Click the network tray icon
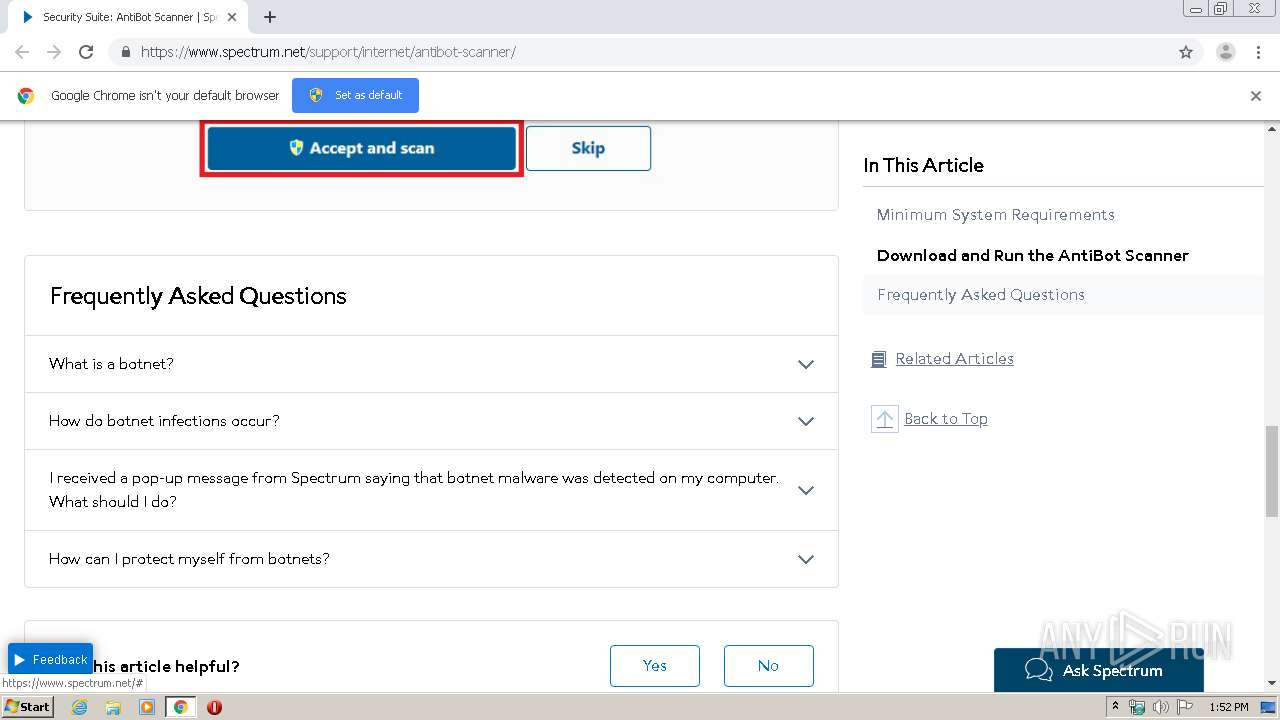Screen dimensions: 1280x720 (1137, 707)
